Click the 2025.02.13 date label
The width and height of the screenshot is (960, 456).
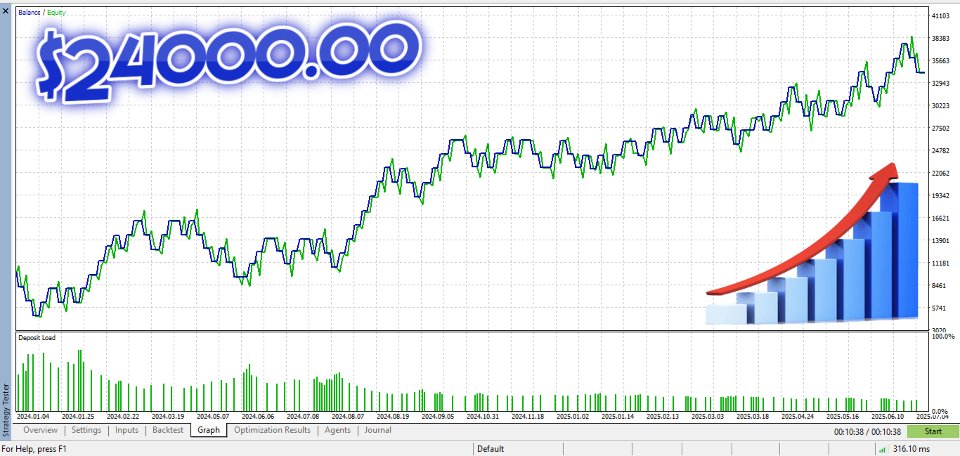click(663, 416)
